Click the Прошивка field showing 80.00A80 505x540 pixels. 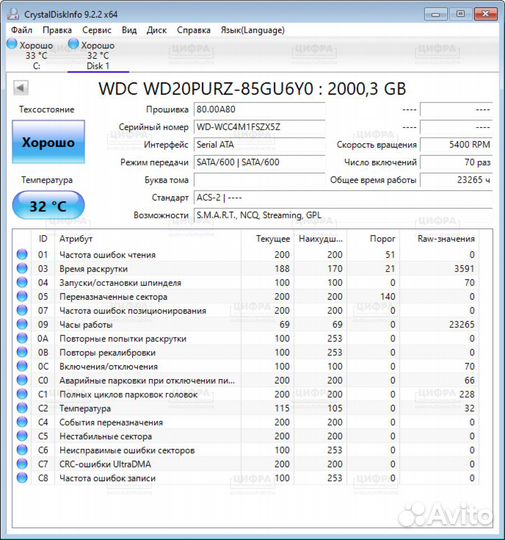pos(259,110)
